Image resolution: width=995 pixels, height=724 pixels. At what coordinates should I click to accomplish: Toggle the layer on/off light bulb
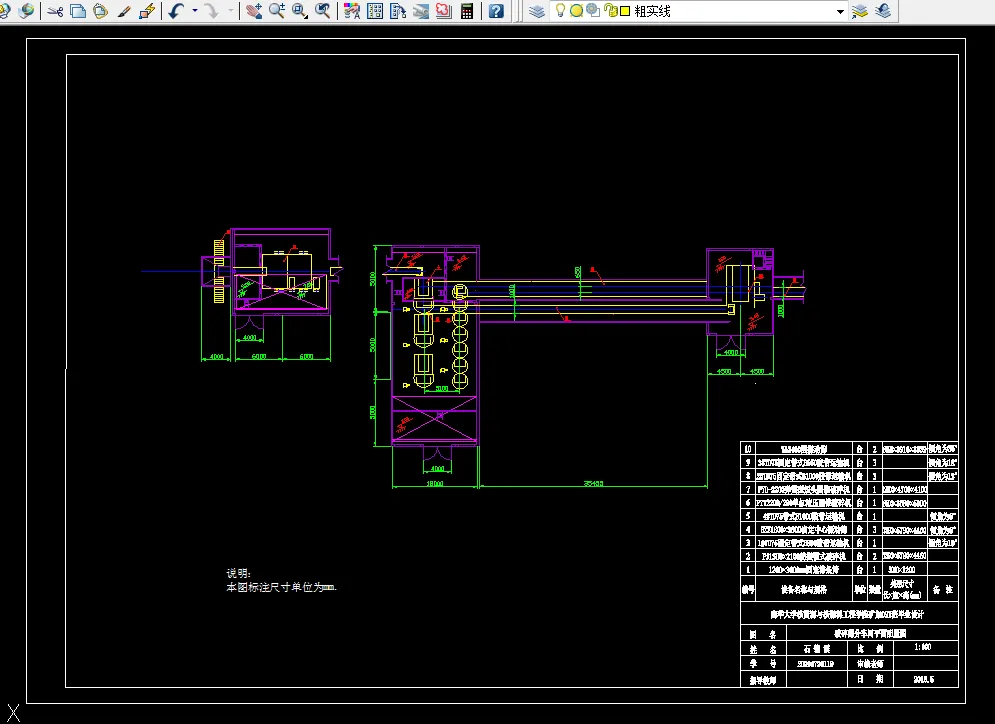click(560, 10)
